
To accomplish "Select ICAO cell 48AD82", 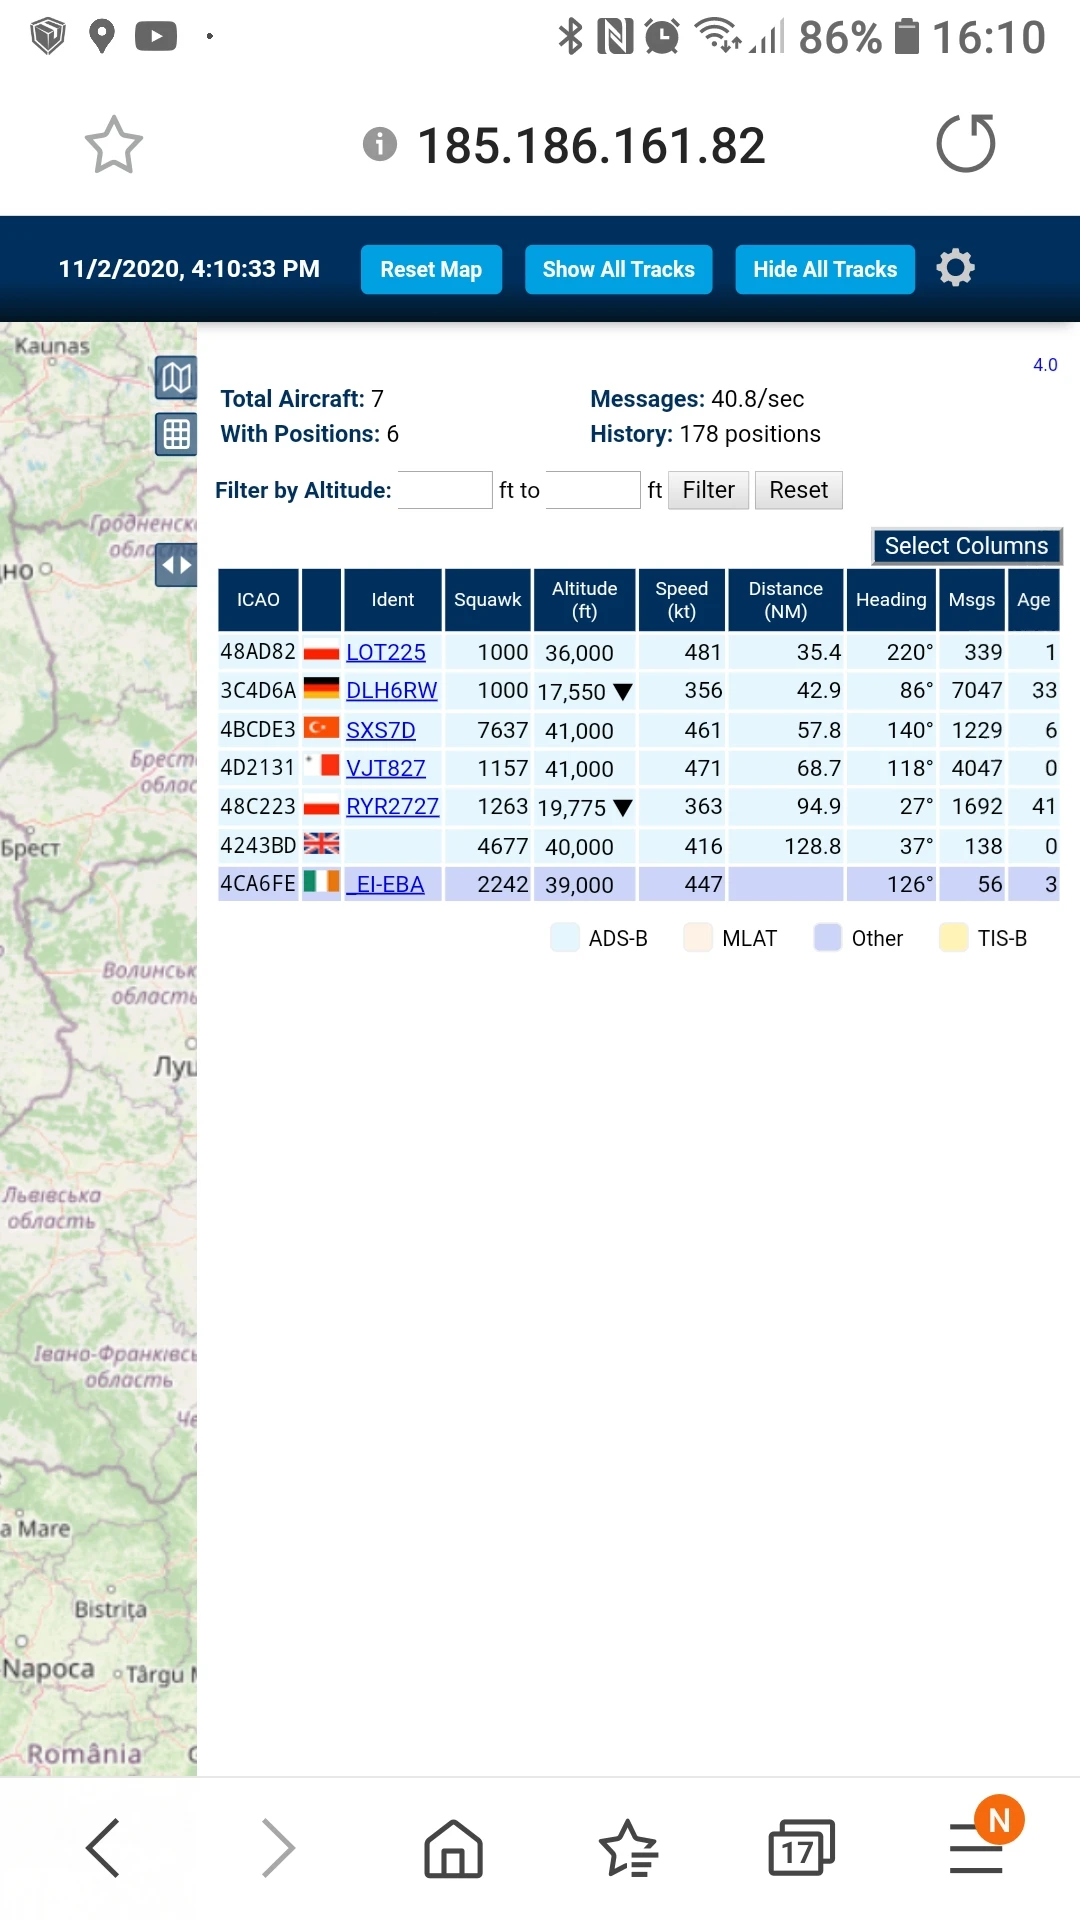I will (x=258, y=652).
